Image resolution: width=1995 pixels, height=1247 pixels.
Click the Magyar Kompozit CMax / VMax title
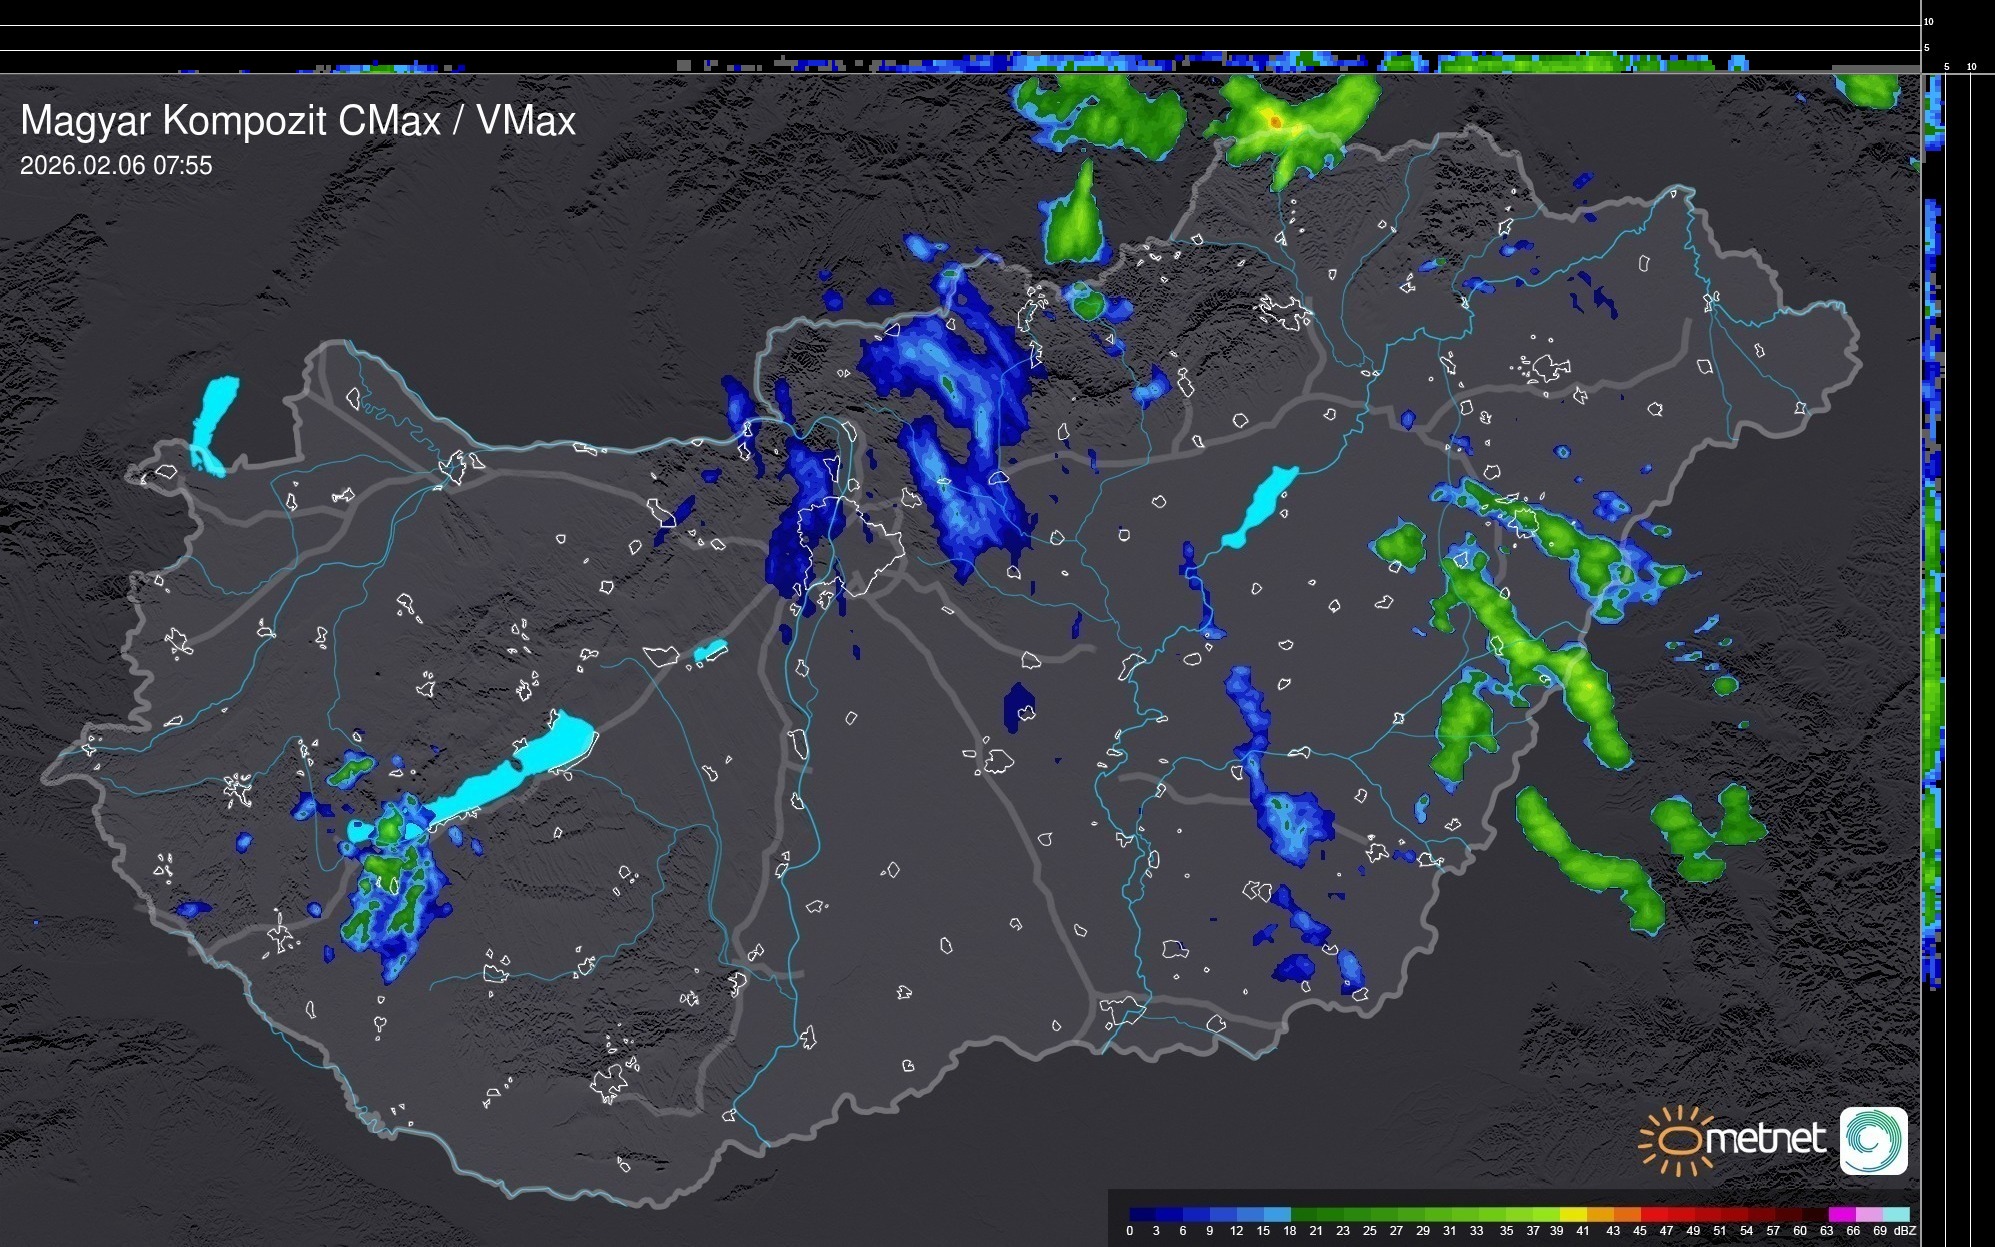[x=298, y=121]
